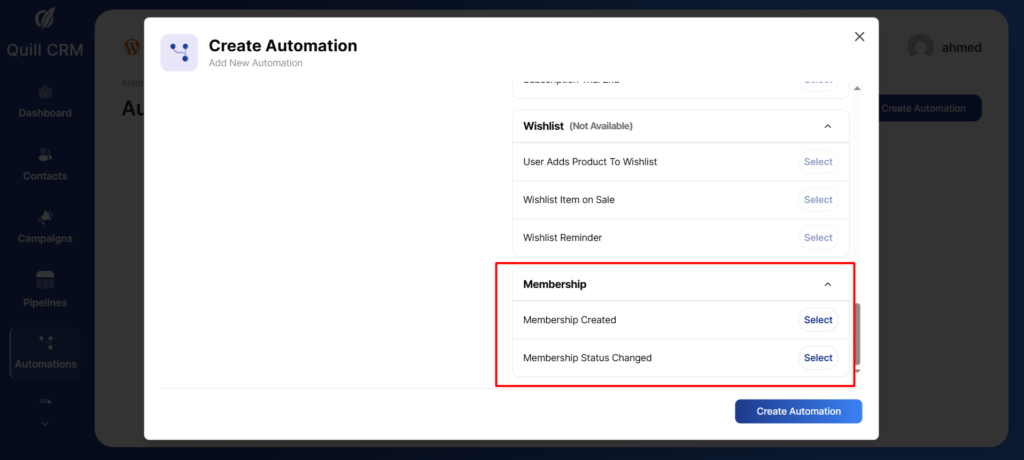Click the Quill CRM feather logo
Image resolution: width=1024 pixels, height=460 pixels.
[45, 20]
